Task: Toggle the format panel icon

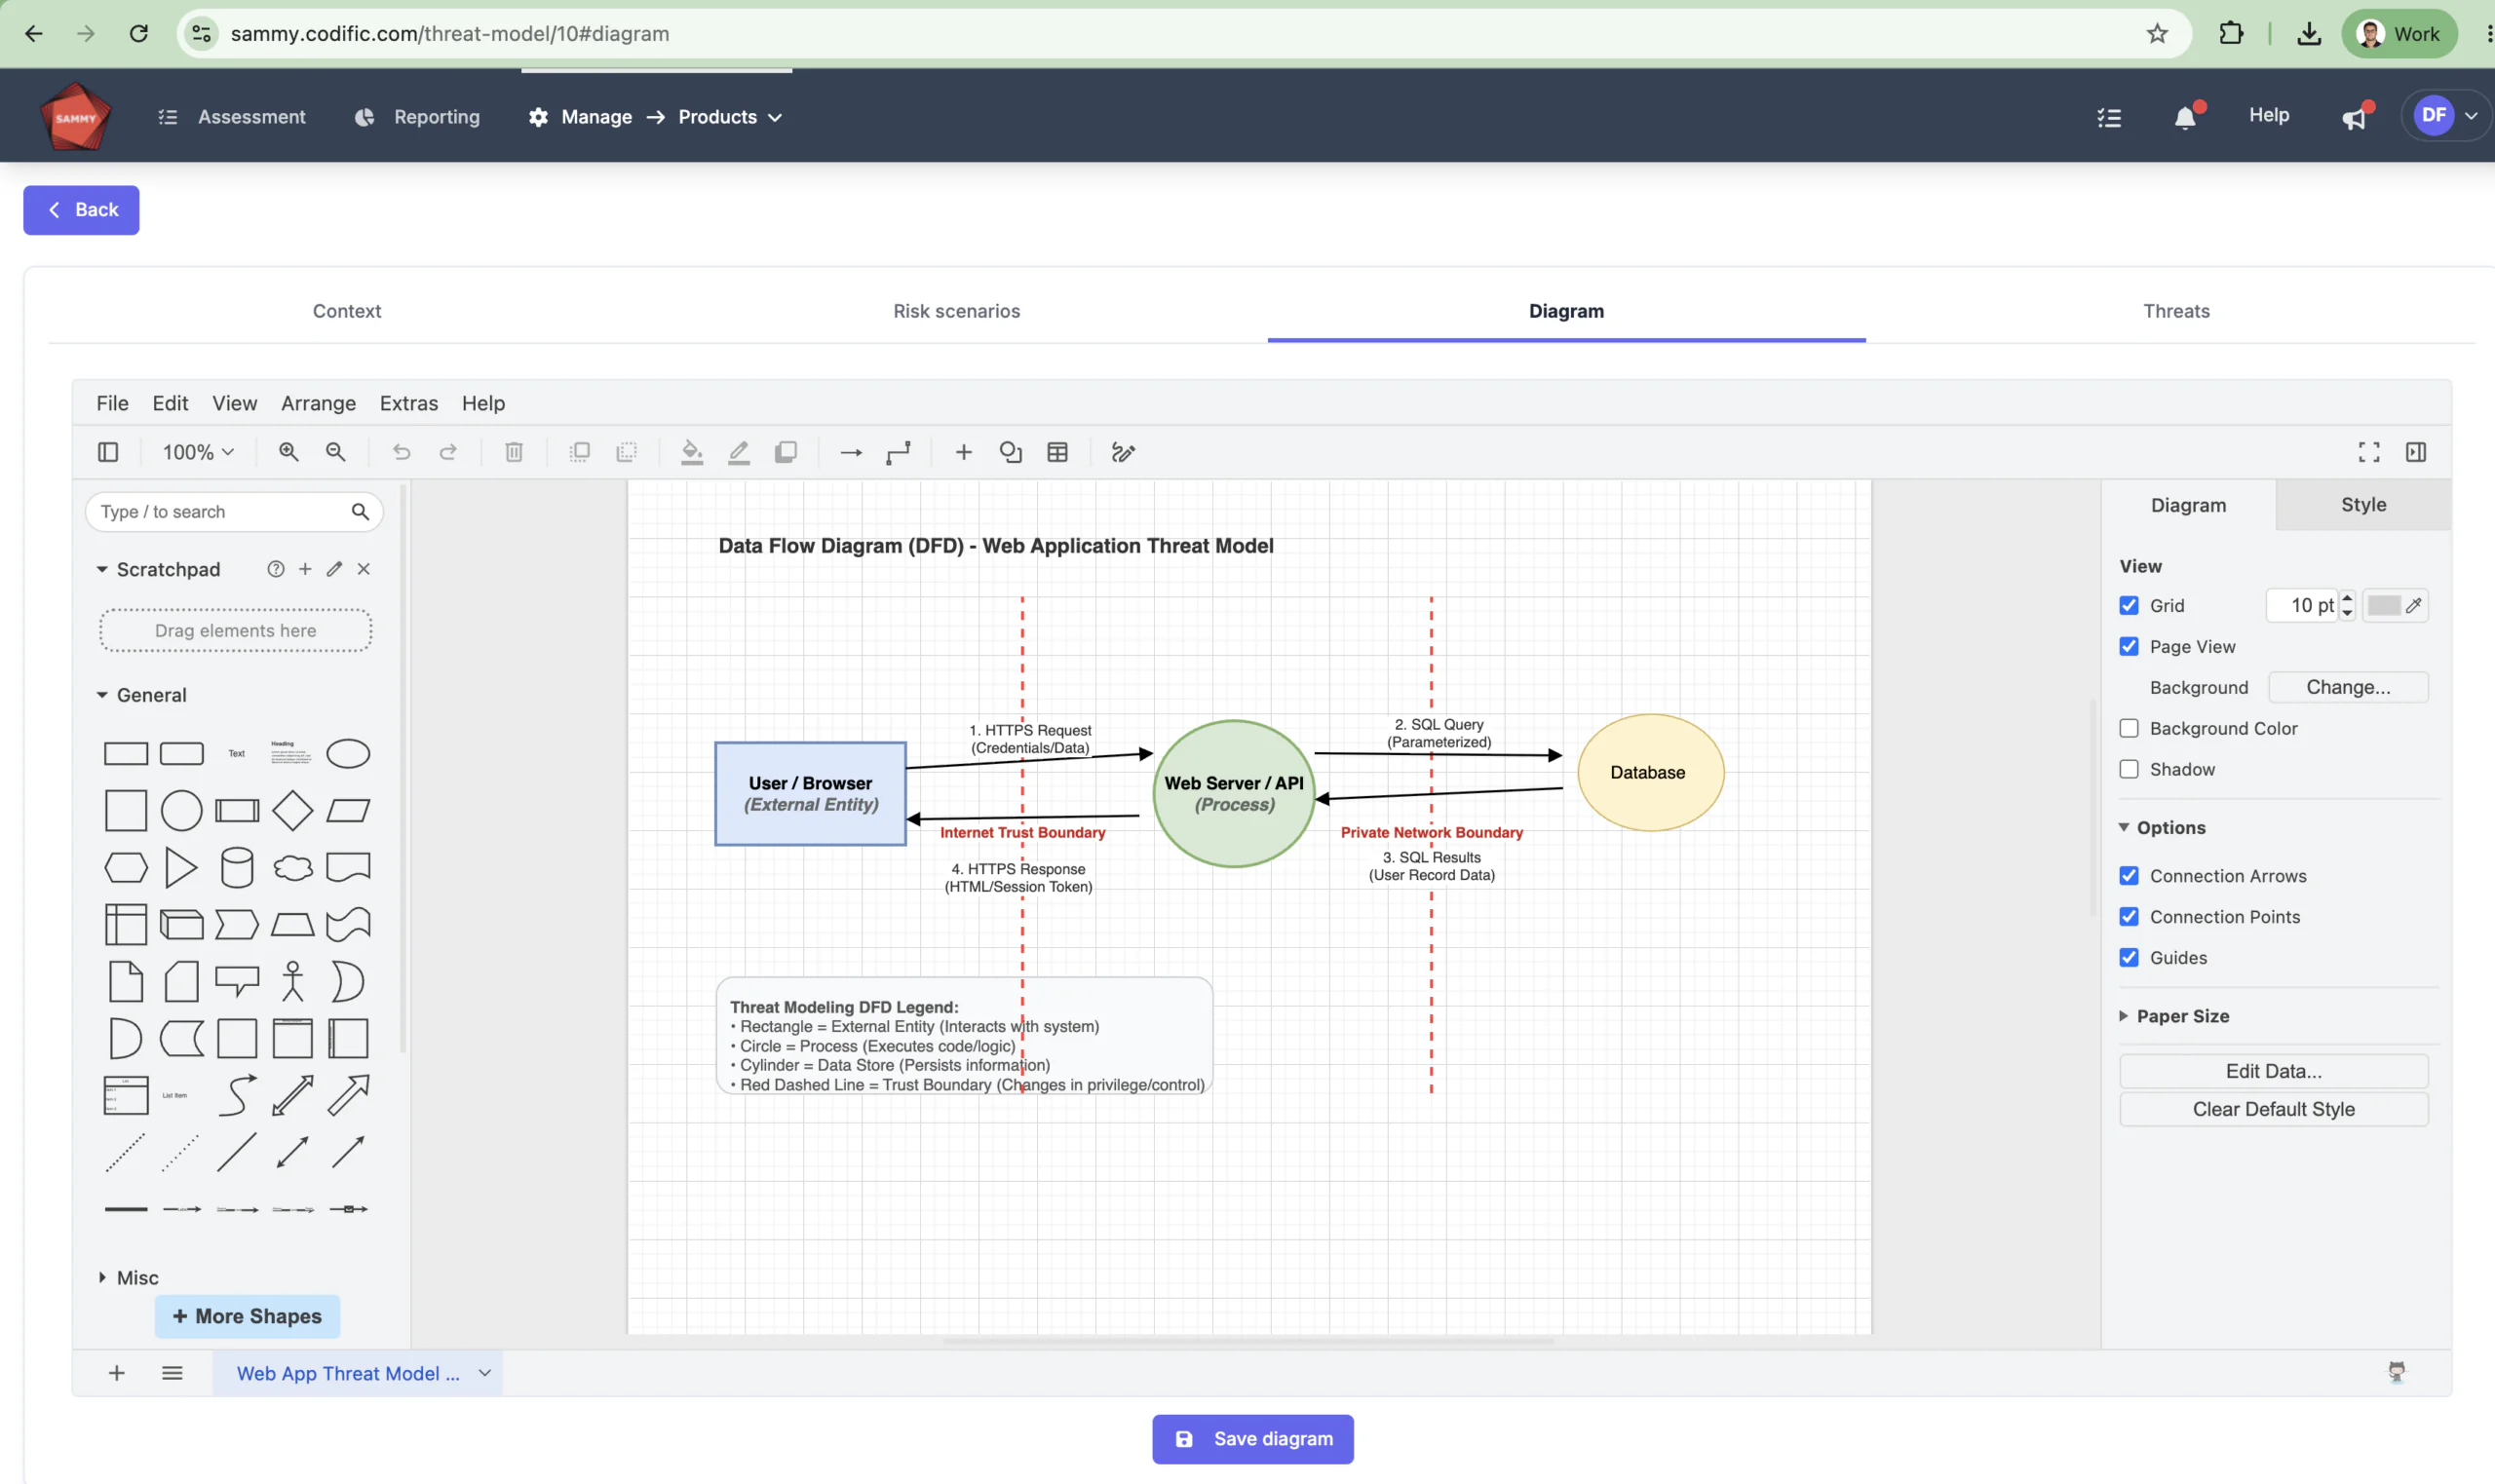Action: tap(2416, 452)
